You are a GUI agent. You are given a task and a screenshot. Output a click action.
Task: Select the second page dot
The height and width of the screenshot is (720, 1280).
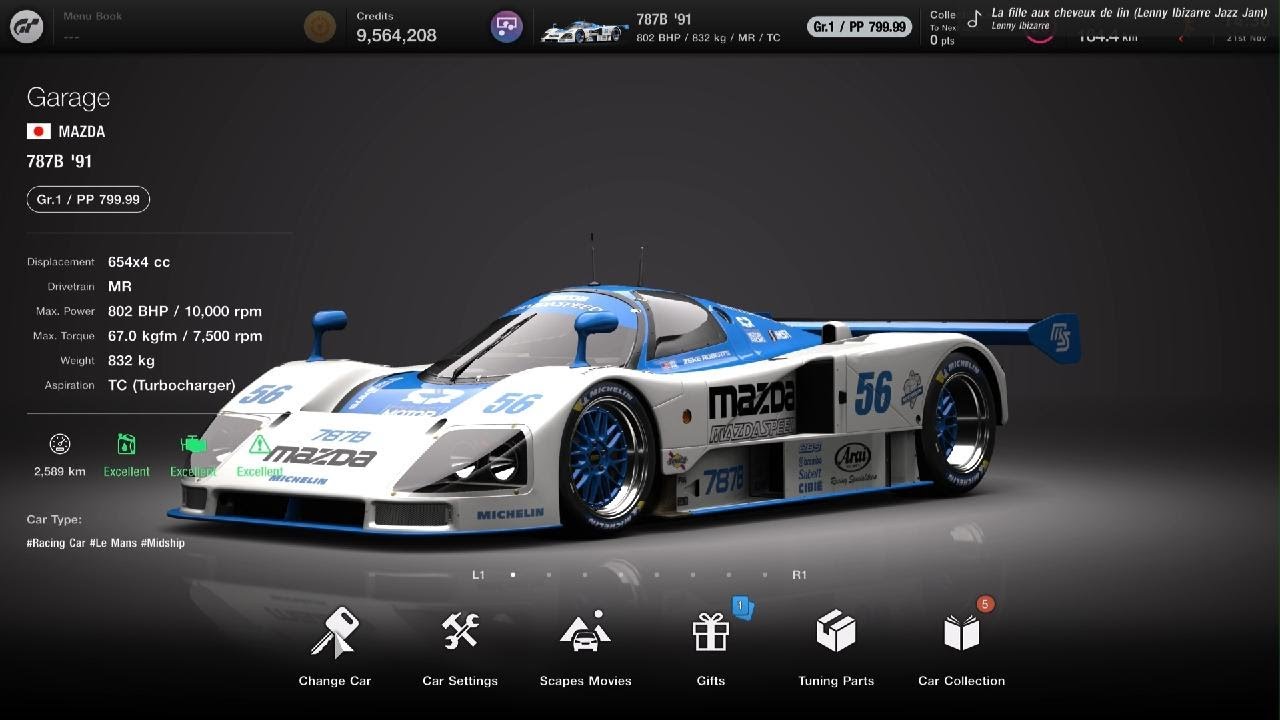549,575
